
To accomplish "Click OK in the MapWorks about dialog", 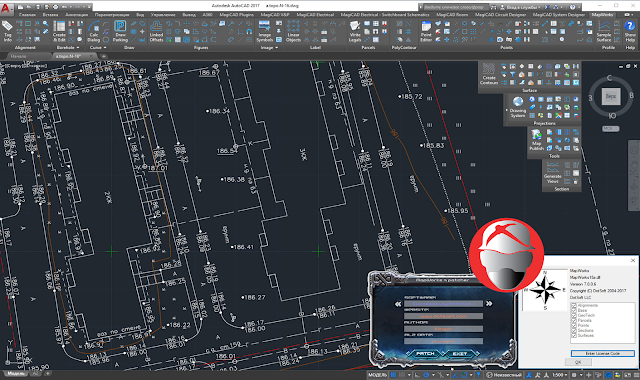I will click(578, 362).
